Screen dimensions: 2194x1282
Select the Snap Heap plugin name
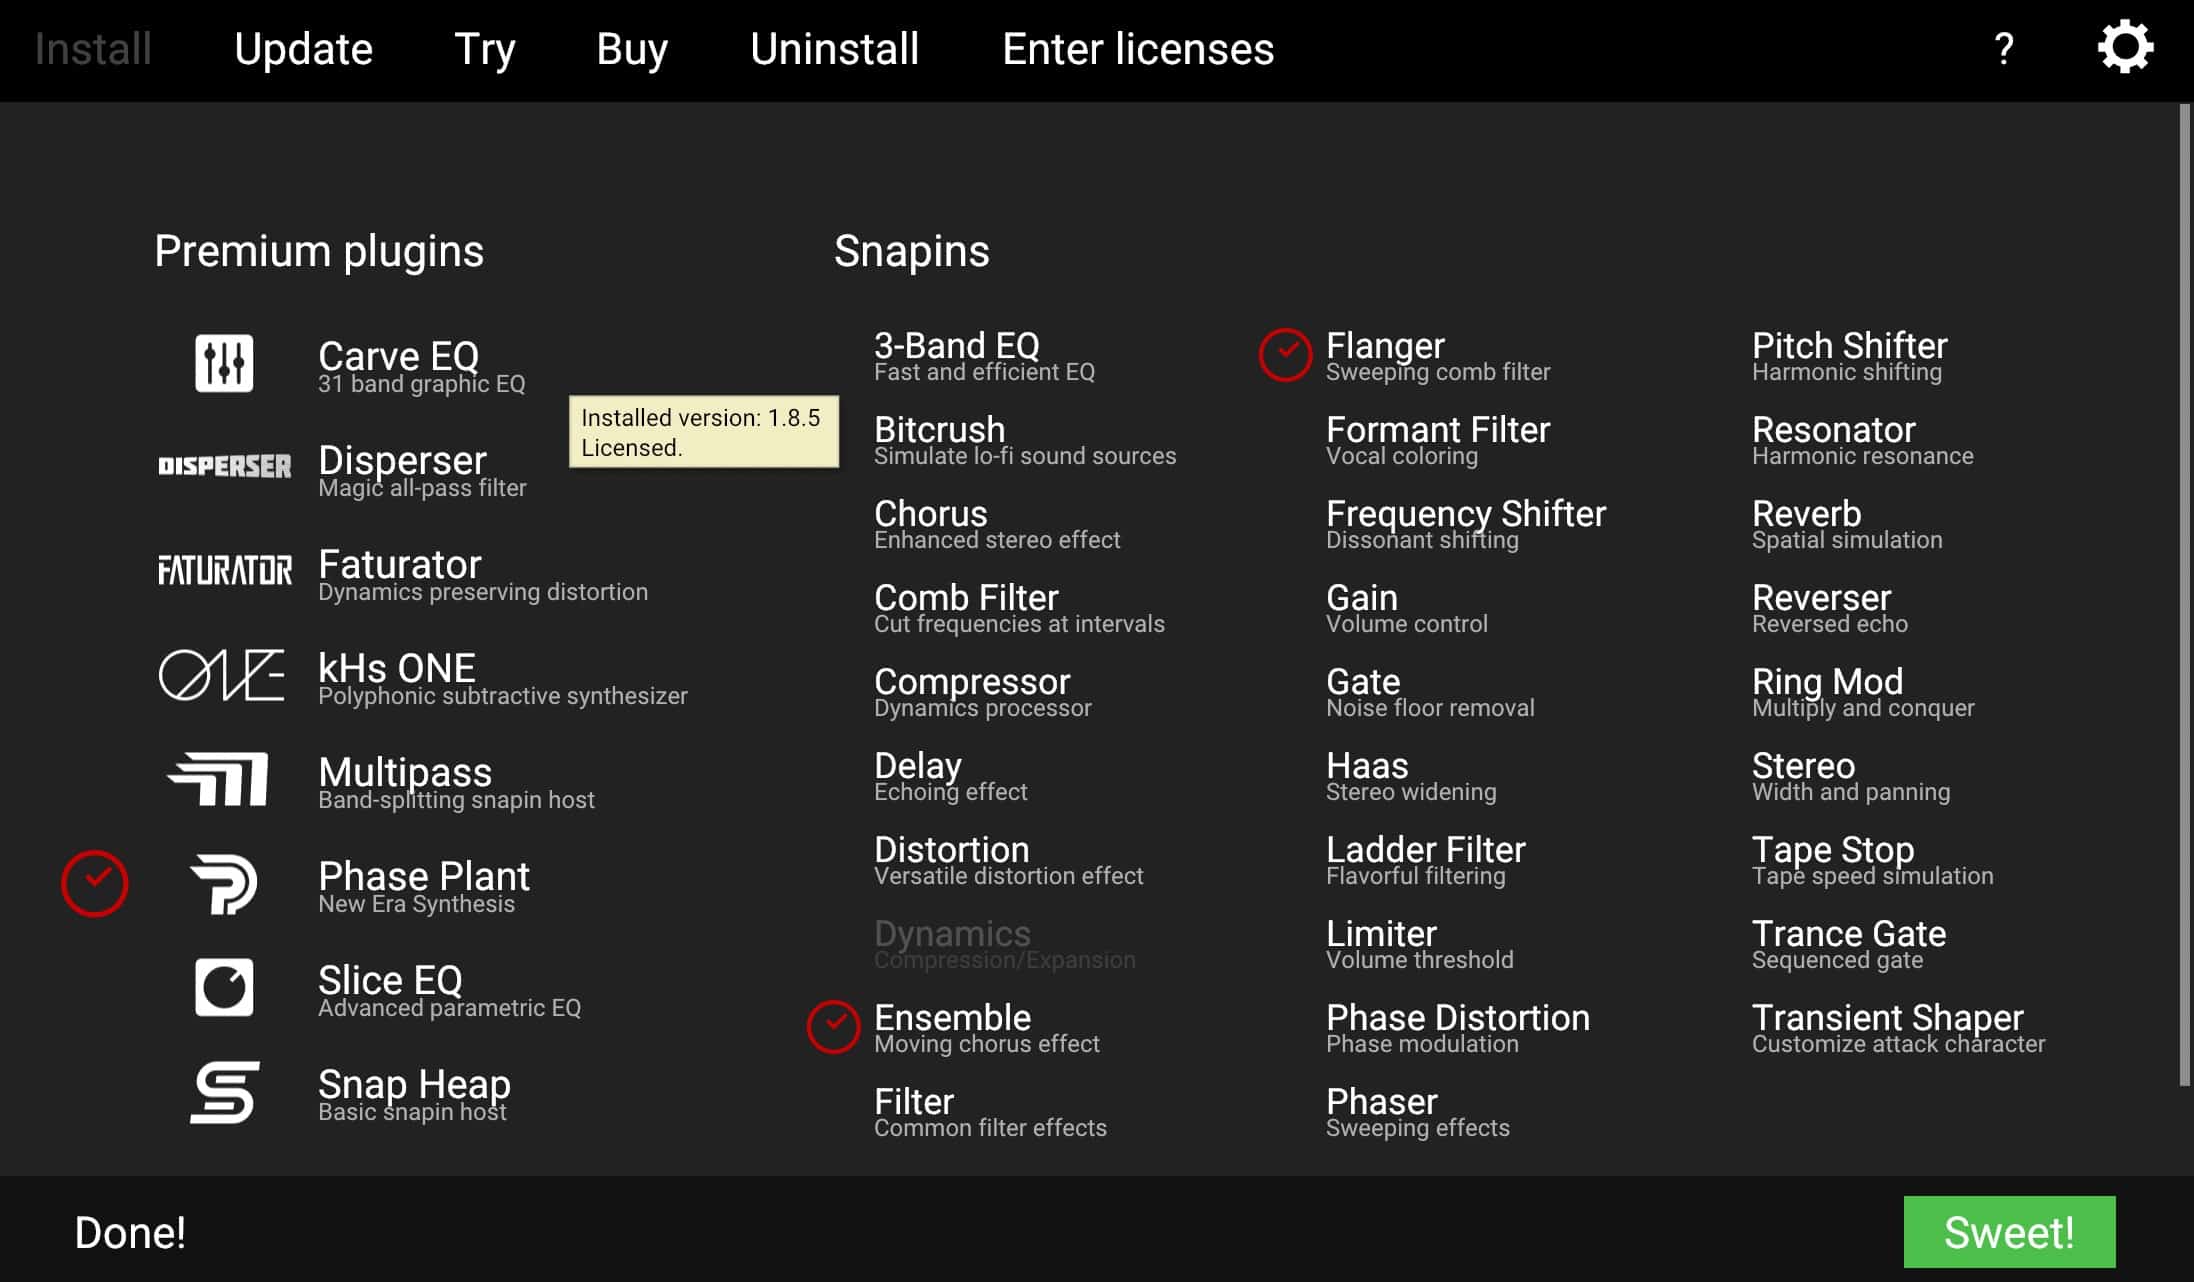(414, 1084)
